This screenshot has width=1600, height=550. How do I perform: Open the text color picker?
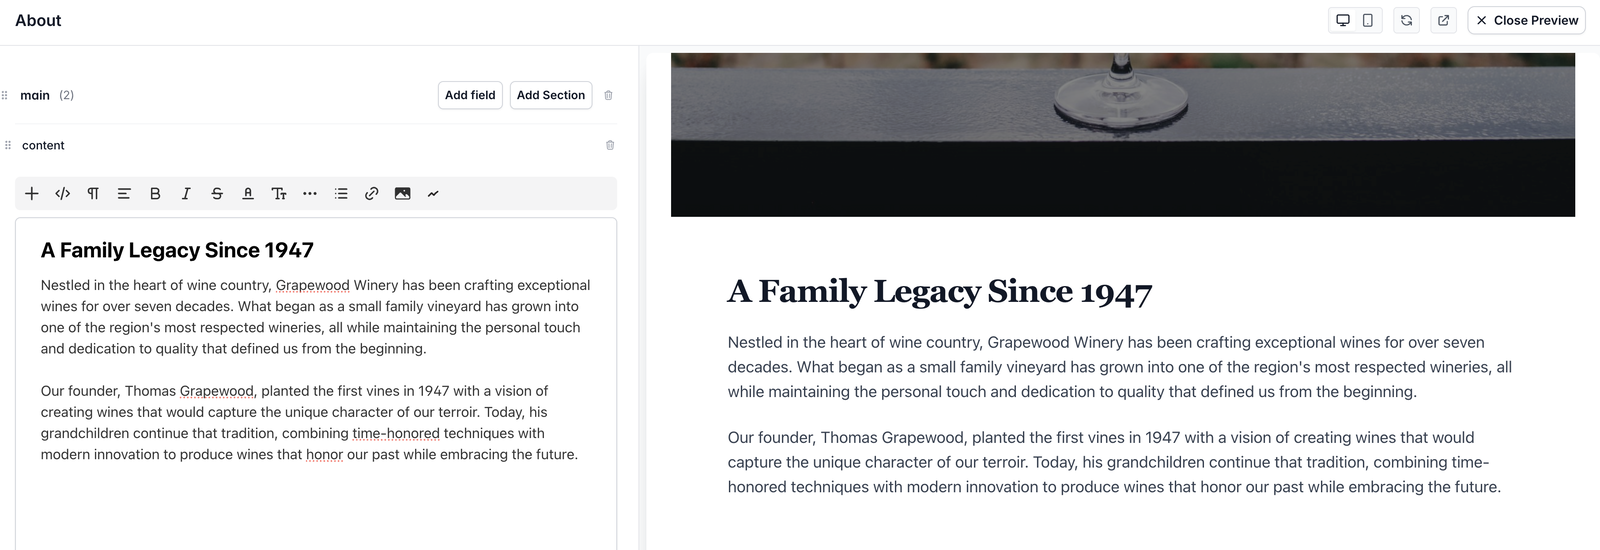pyautogui.click(x=248, y=194)
